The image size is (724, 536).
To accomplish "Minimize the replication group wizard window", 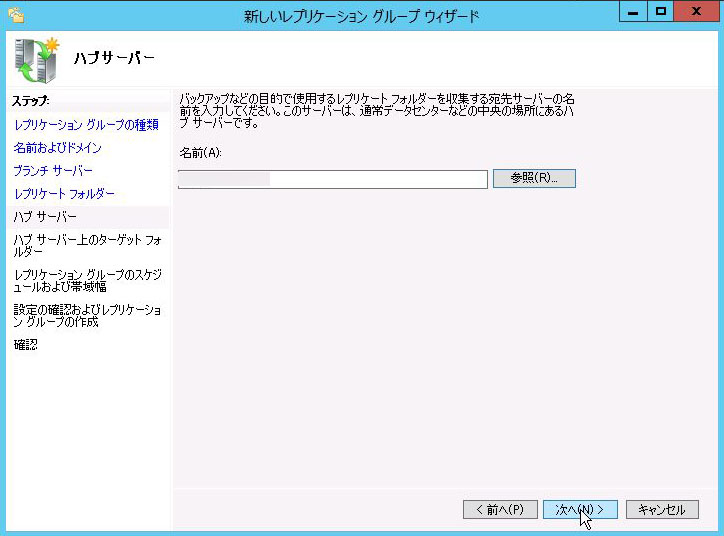I will point(632,12).
